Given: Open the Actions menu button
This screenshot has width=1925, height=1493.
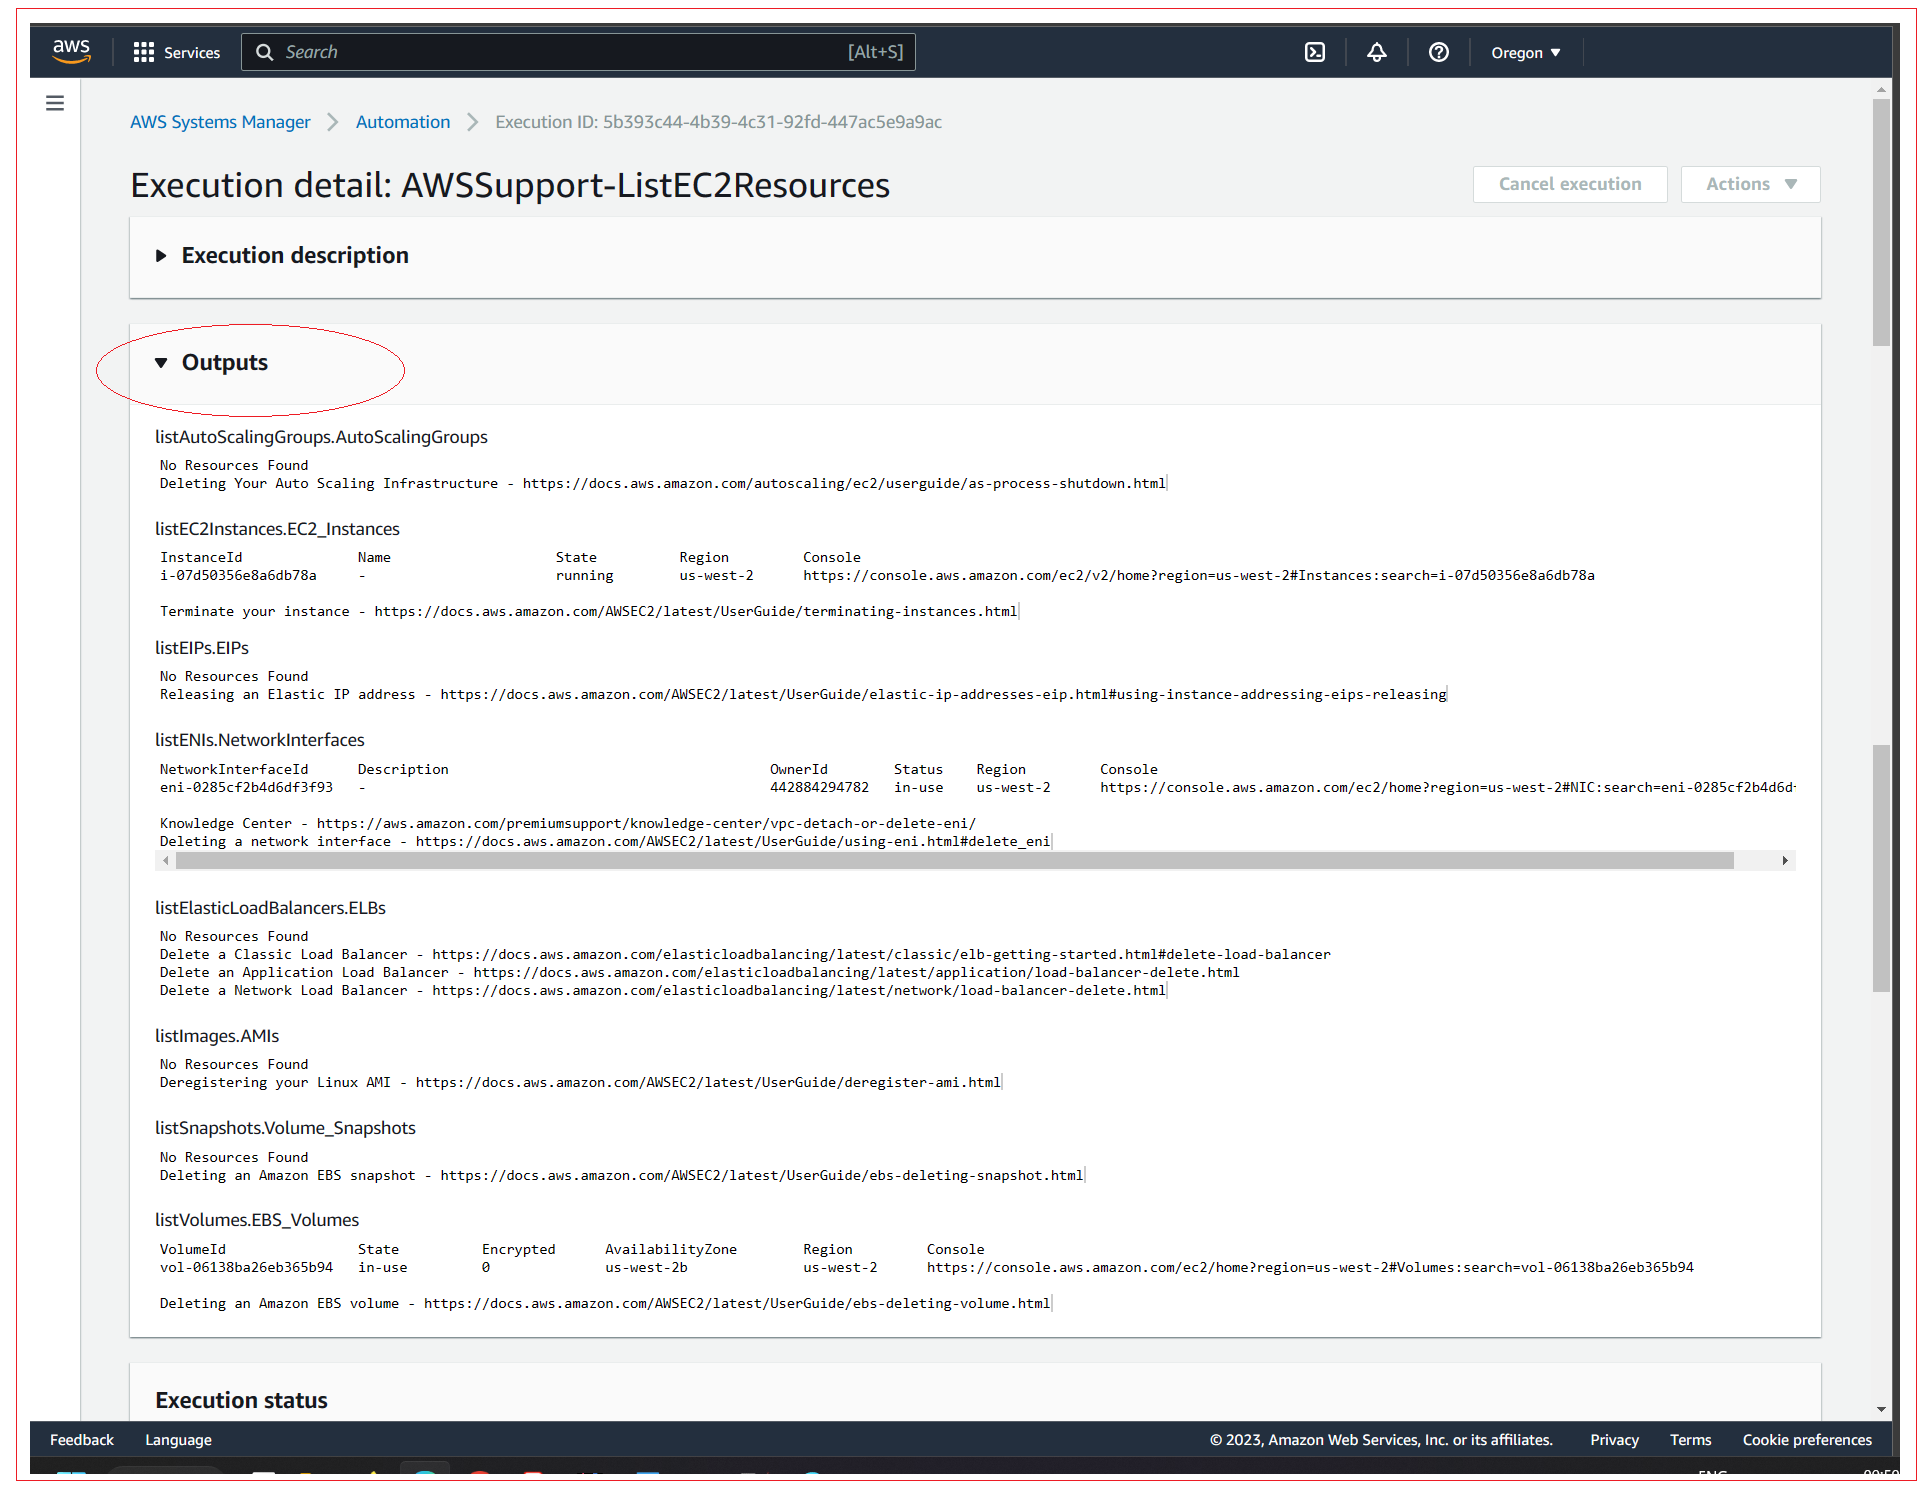Looking at the screenshot, I should 1745,183.
